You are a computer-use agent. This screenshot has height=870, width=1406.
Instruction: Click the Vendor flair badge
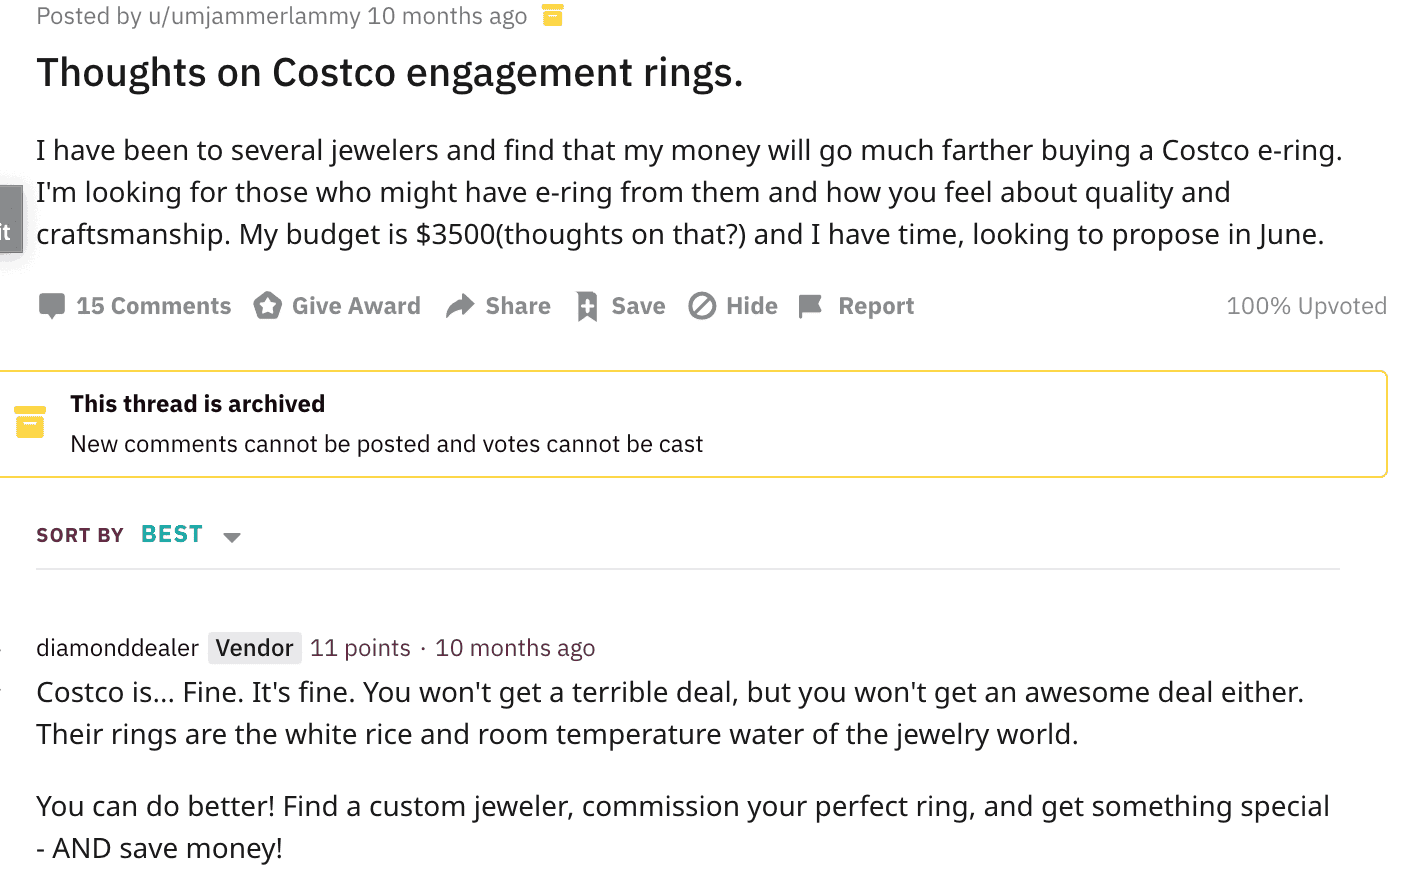pyautogui.click(x=255, y=648)
